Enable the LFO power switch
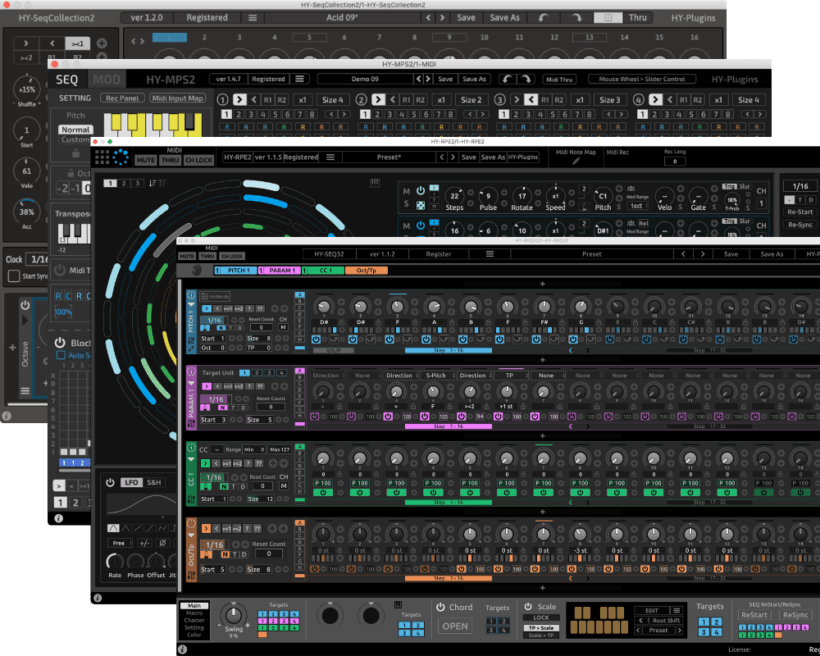 coord(109,482)
